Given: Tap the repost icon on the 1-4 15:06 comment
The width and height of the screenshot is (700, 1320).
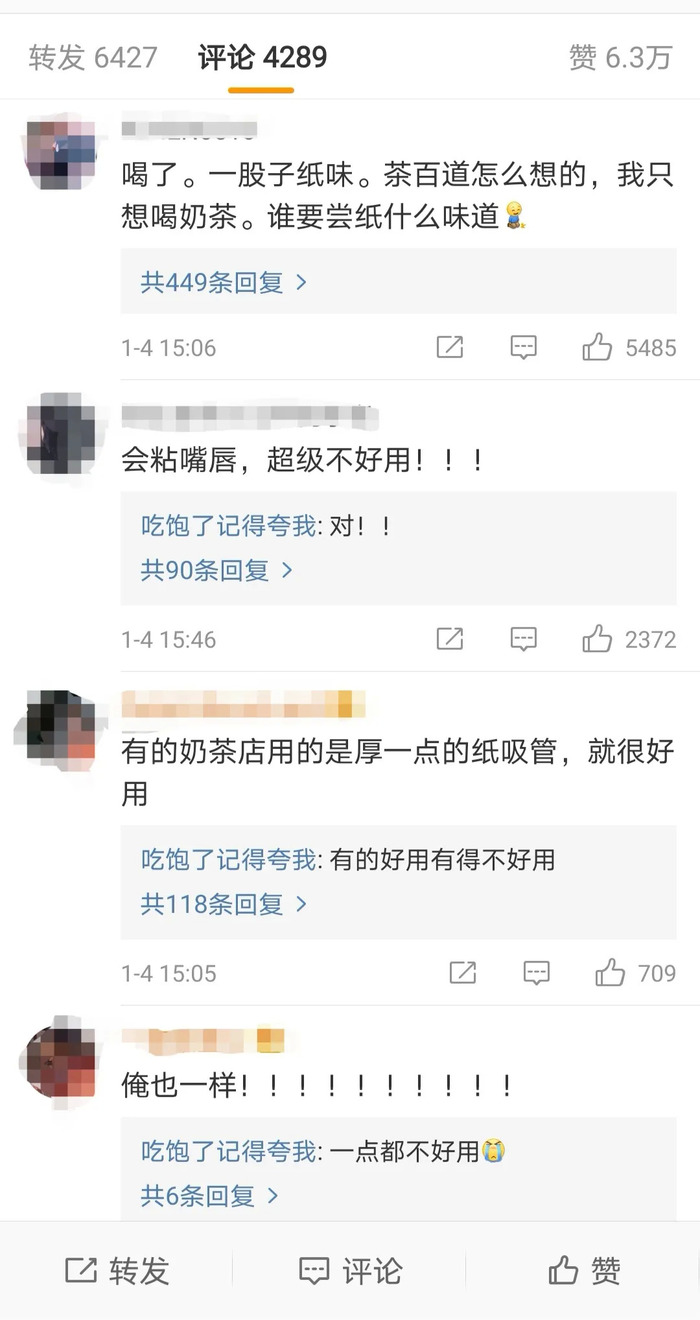Looking at the screenshot, I should [x=450, y=347].
